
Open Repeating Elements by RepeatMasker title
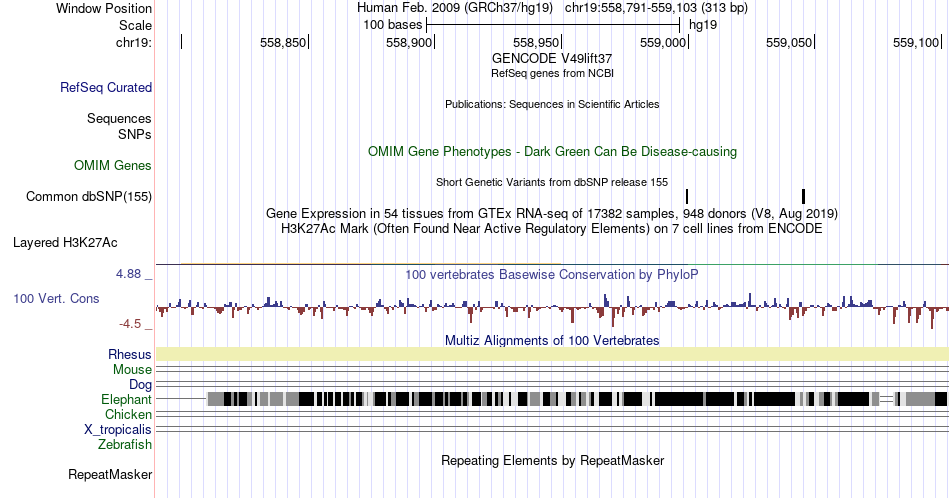tap(552, 460)
